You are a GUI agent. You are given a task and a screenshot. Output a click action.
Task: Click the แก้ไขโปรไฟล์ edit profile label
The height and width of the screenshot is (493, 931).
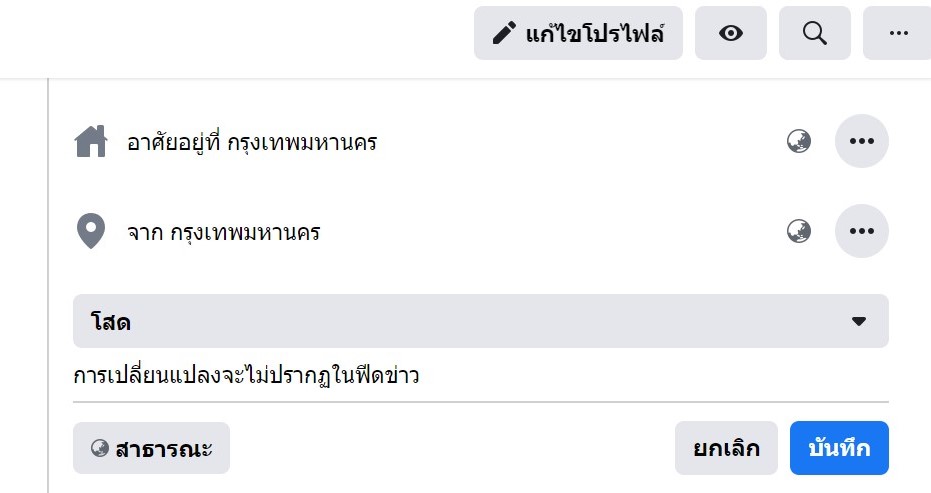pyautogui.click(x=594, y=33)
